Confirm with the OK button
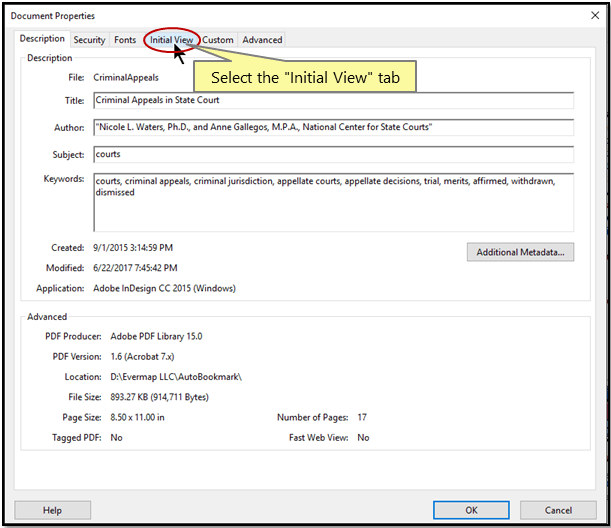 [x=471, y=510]
